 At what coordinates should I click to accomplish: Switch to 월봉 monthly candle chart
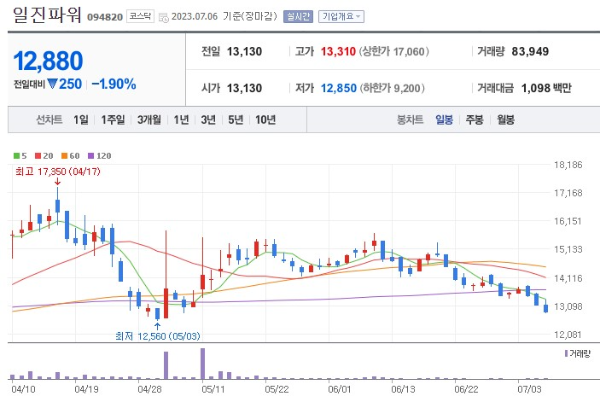(x=505, y=120)
